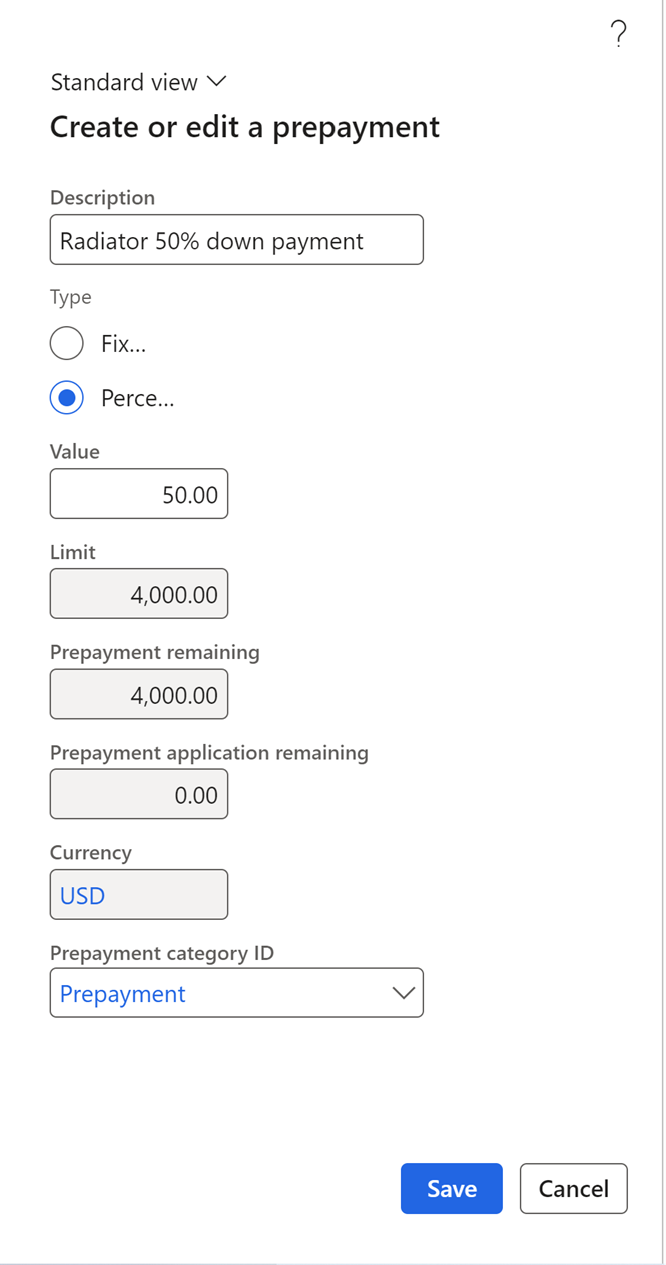Click the Description field label
The height and width of the screenshot is (1265, 666).
(103, 198)
